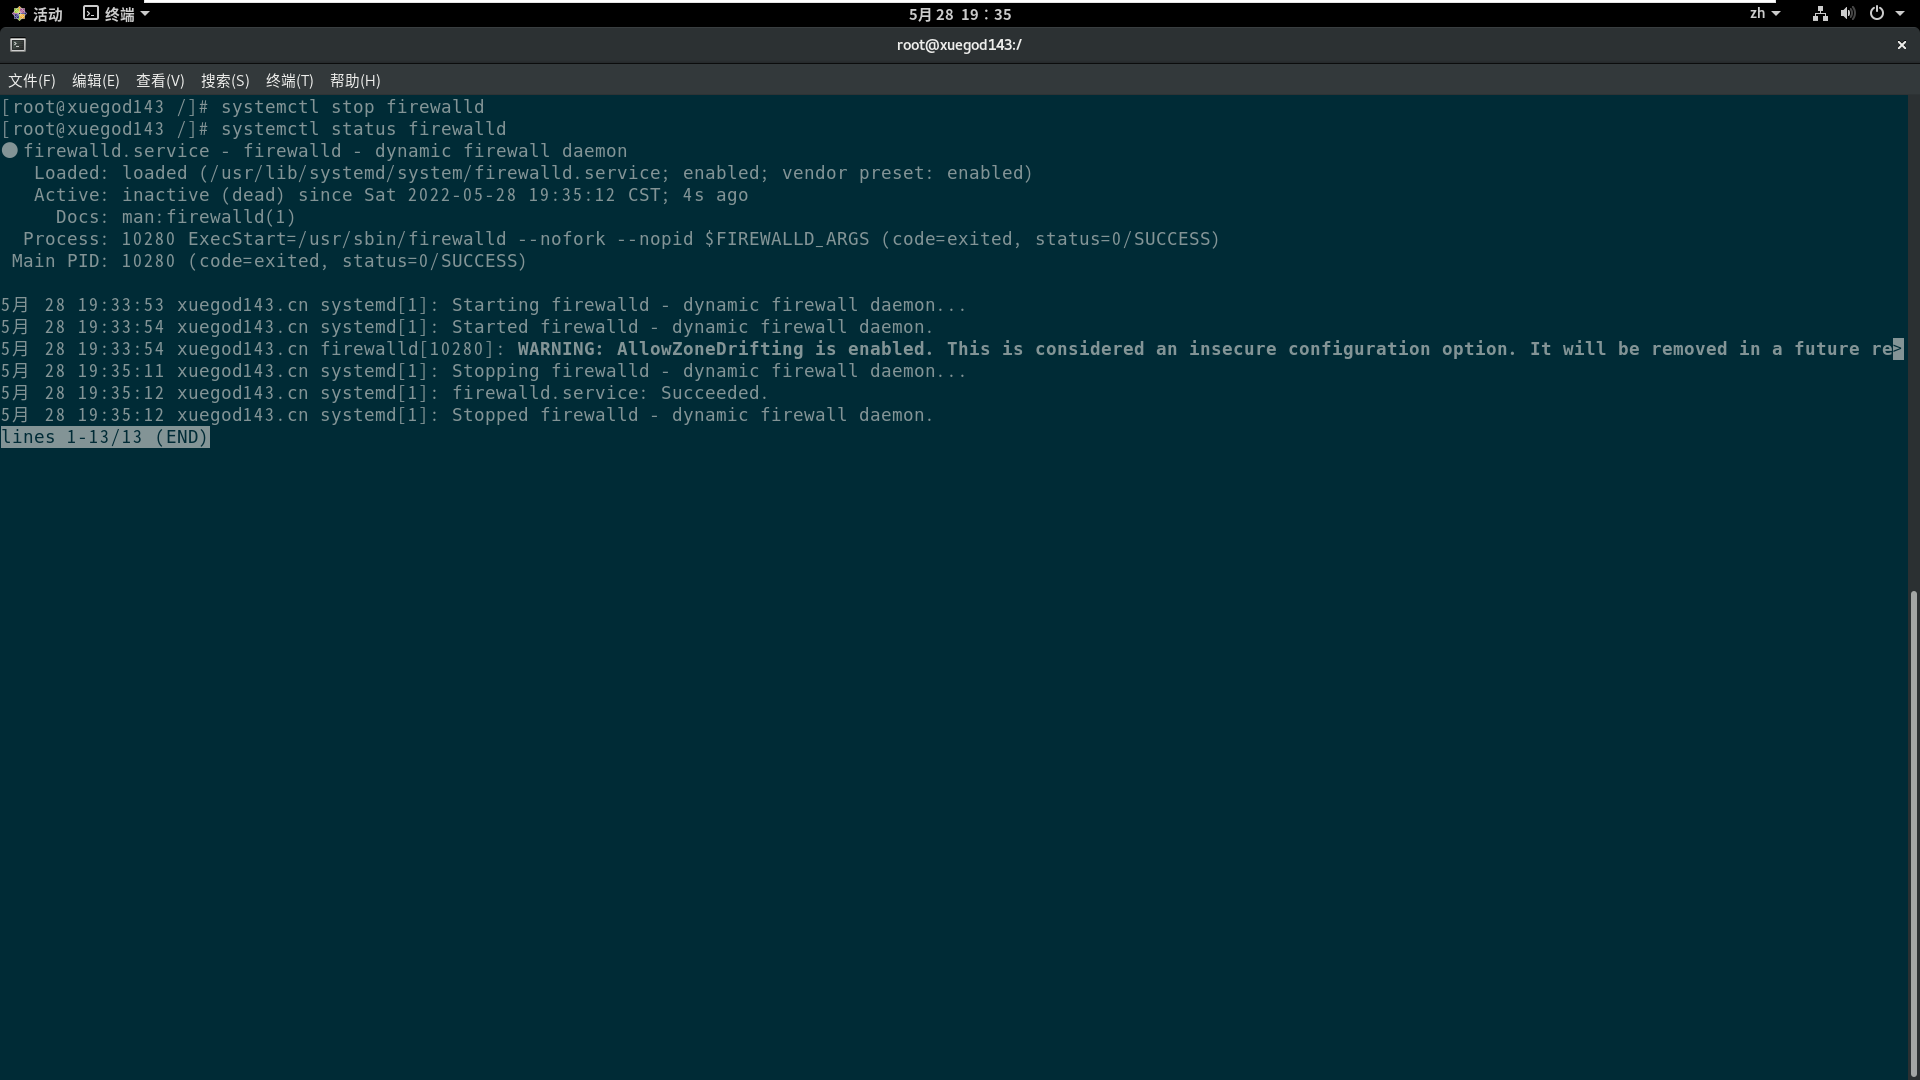1920x1080 pixels.
Task: Click the terminal window icon in title bar
Action: 18,45
